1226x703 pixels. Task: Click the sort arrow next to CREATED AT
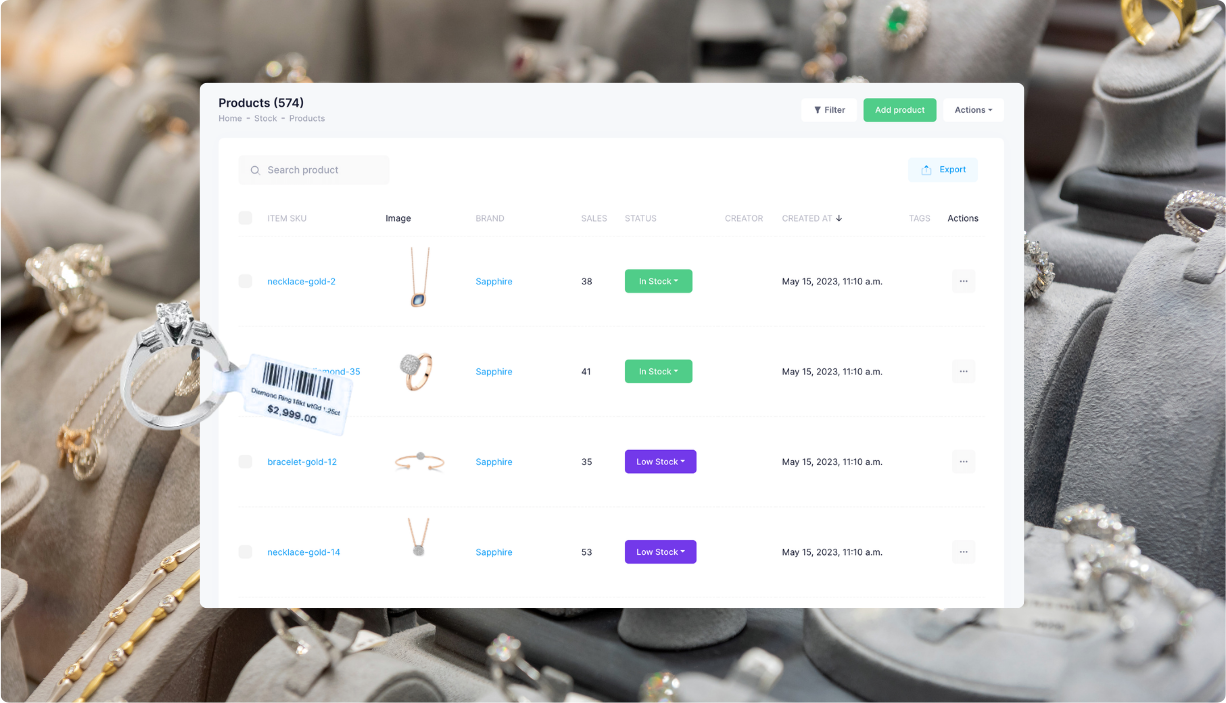[x=838, y=218]
